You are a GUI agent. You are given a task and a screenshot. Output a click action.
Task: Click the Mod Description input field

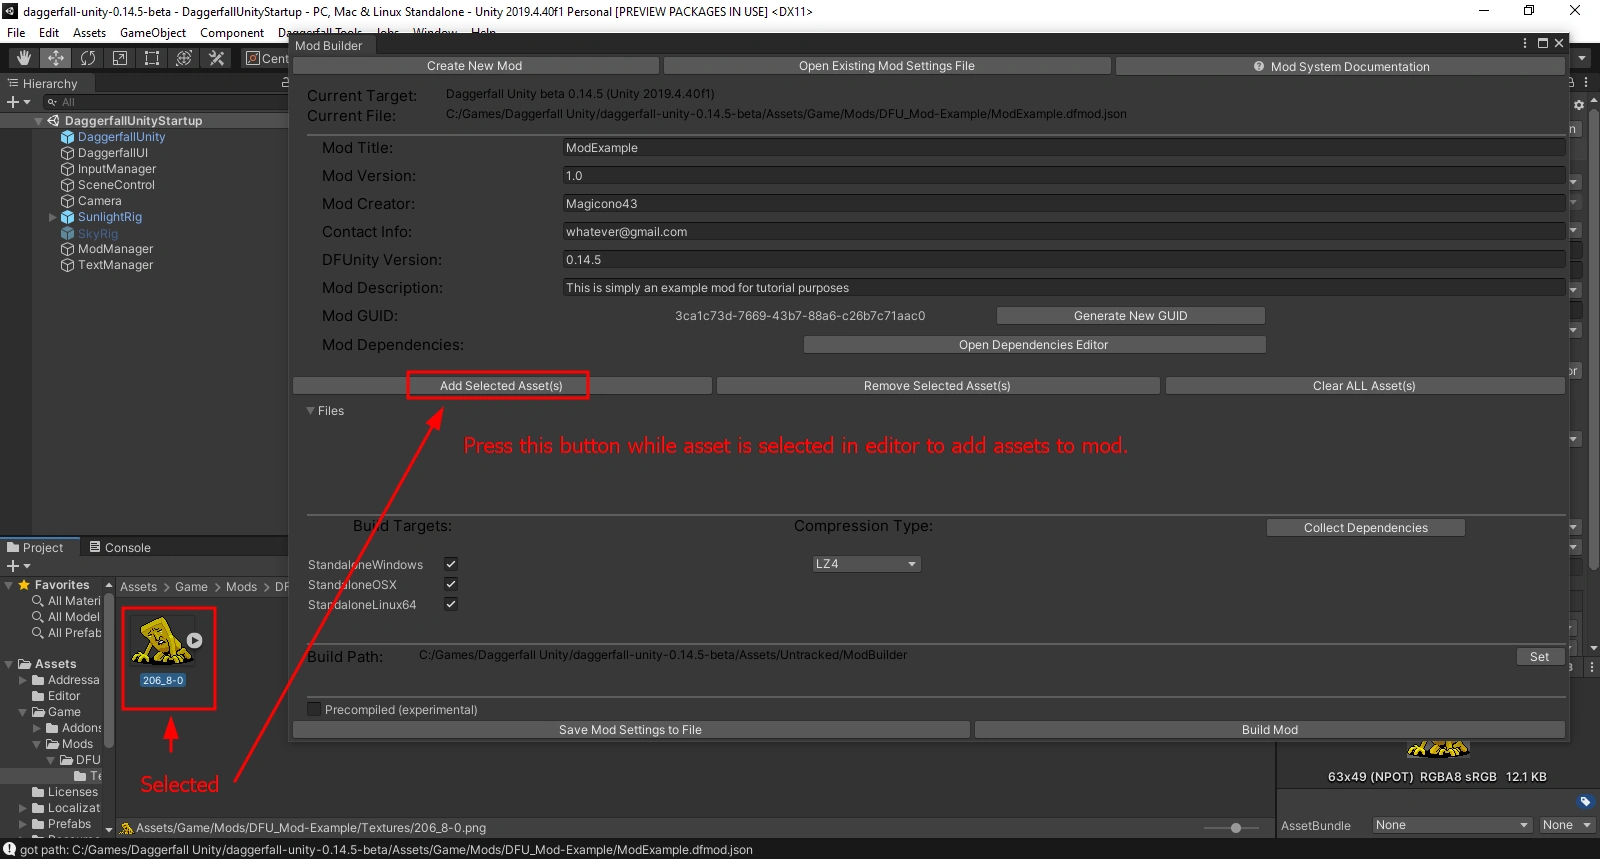point(1064,288)
